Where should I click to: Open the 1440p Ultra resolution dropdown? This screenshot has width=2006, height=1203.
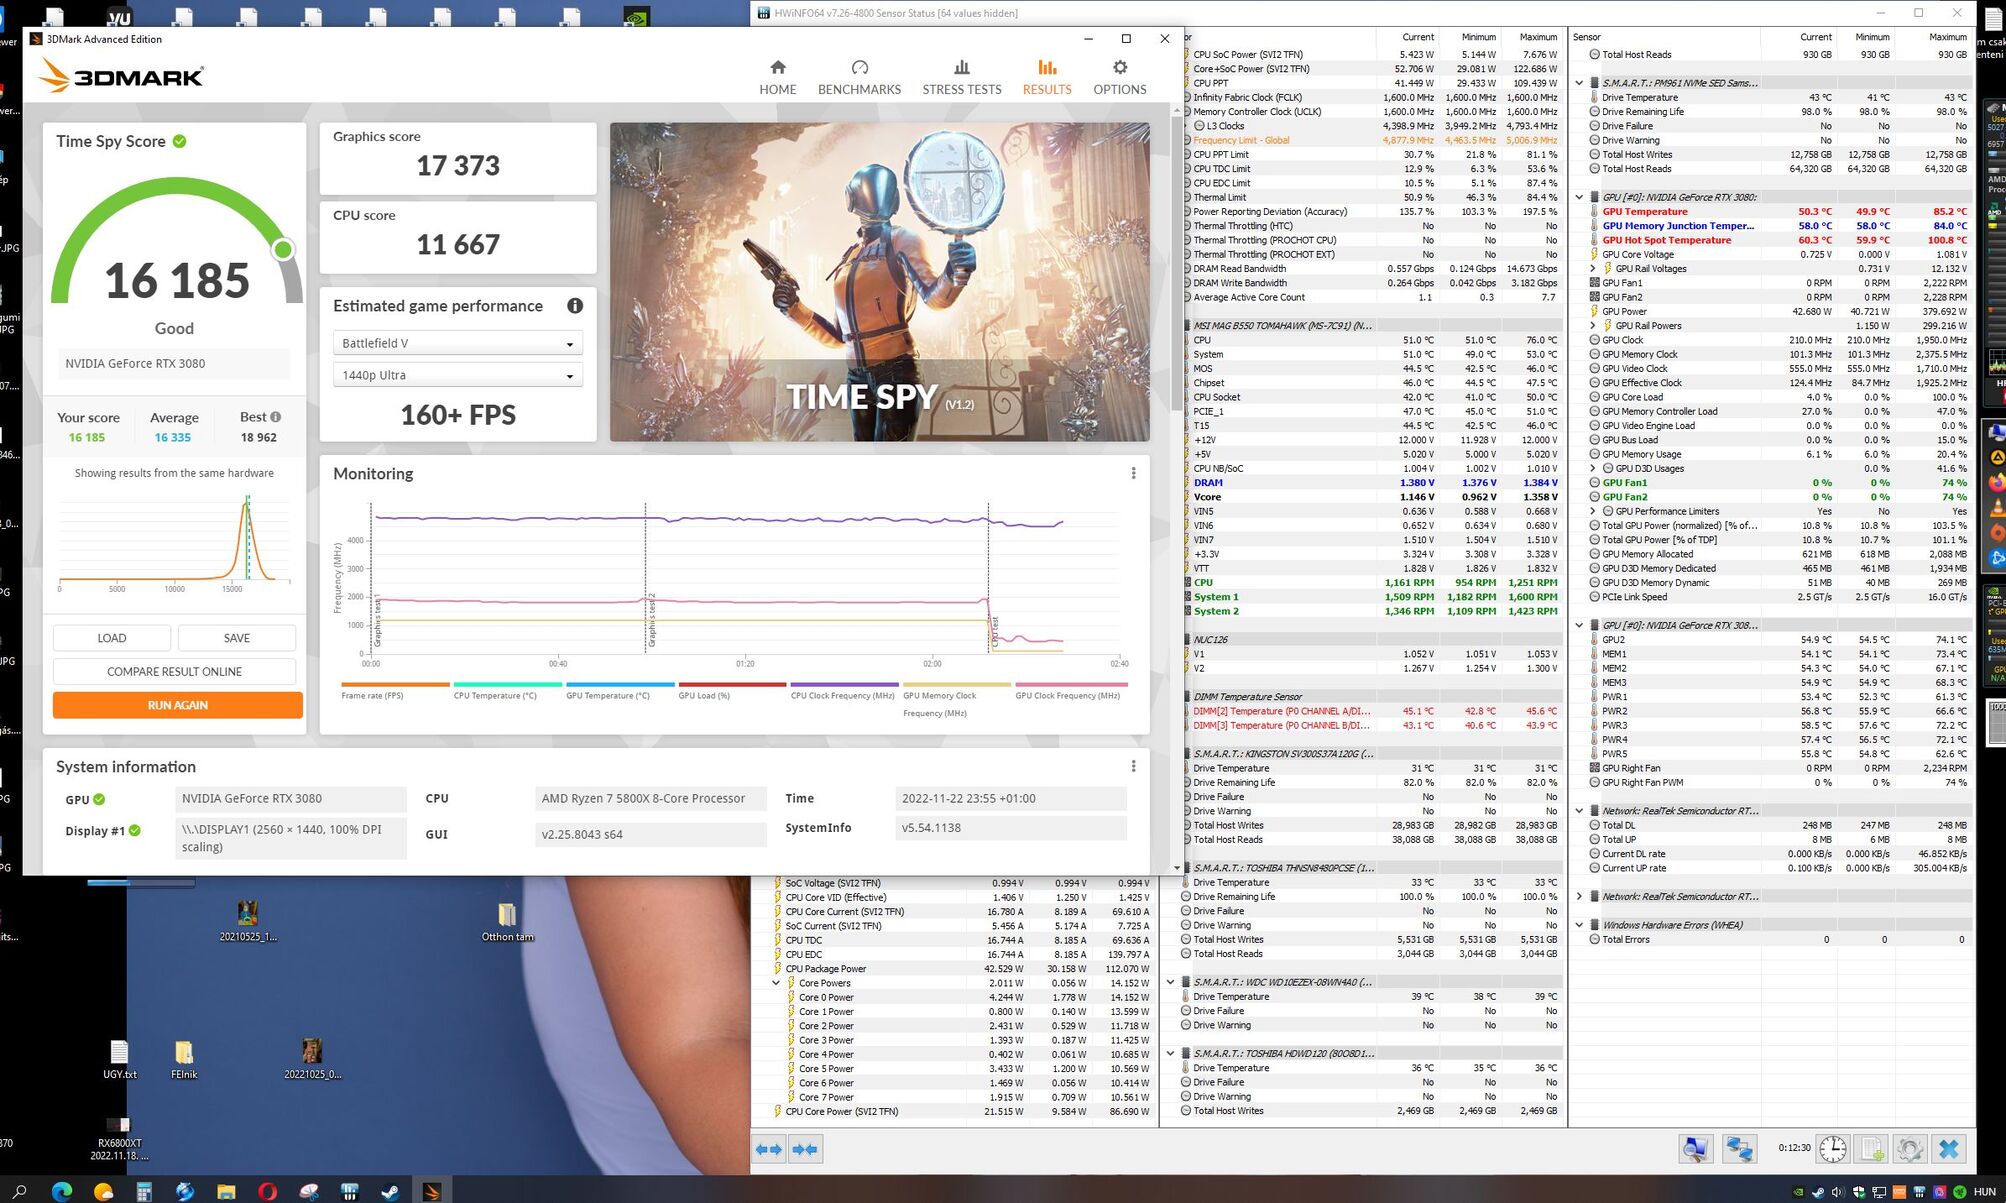[x=457, y=375]
